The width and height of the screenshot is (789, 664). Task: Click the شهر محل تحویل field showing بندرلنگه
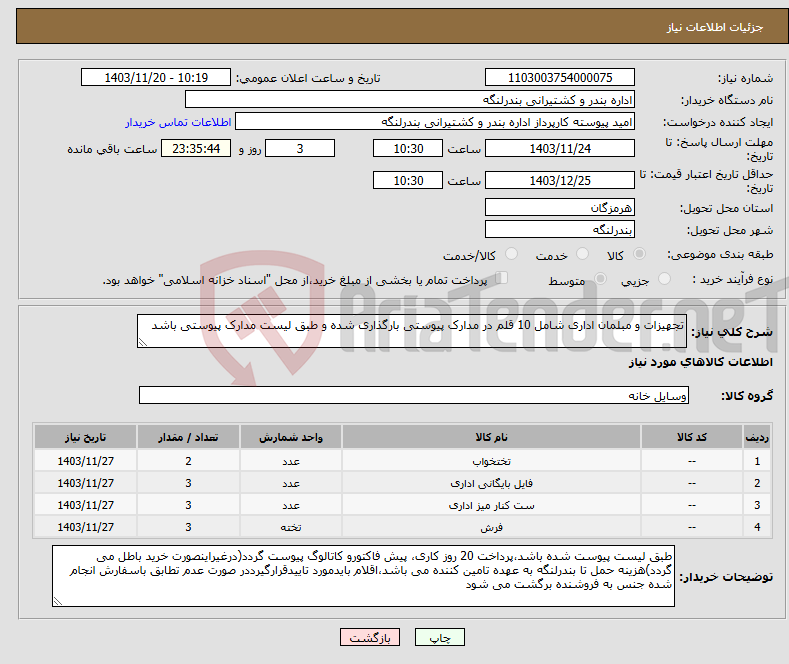click(x=559, y=229)
